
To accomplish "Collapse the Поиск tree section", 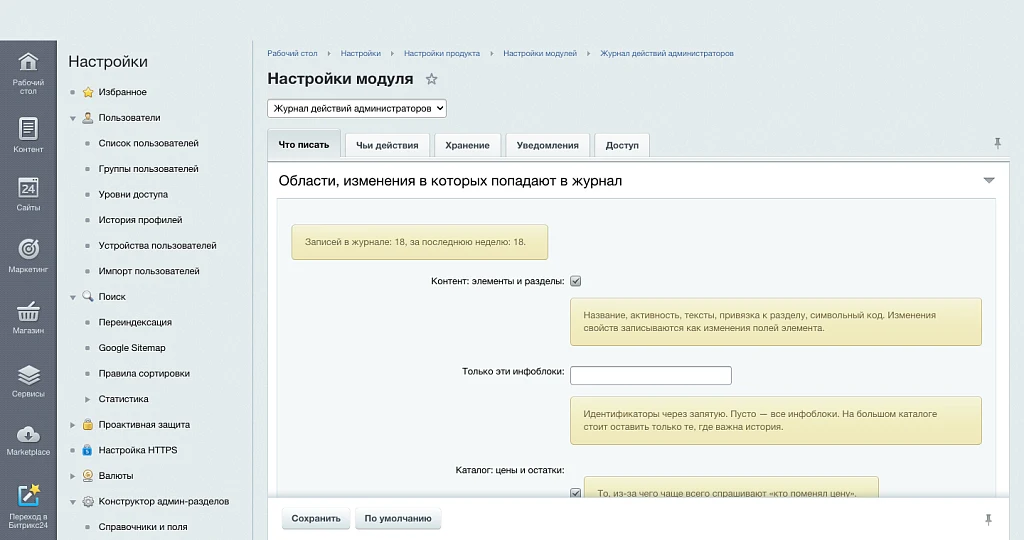I will [x=72, y=297].
